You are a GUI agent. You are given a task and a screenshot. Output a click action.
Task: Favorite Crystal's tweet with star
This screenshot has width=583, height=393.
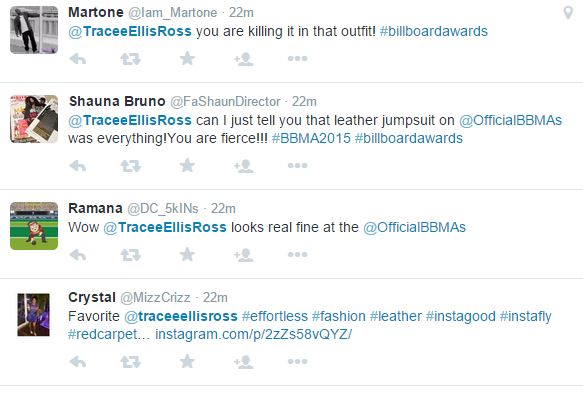coord(187,361)
